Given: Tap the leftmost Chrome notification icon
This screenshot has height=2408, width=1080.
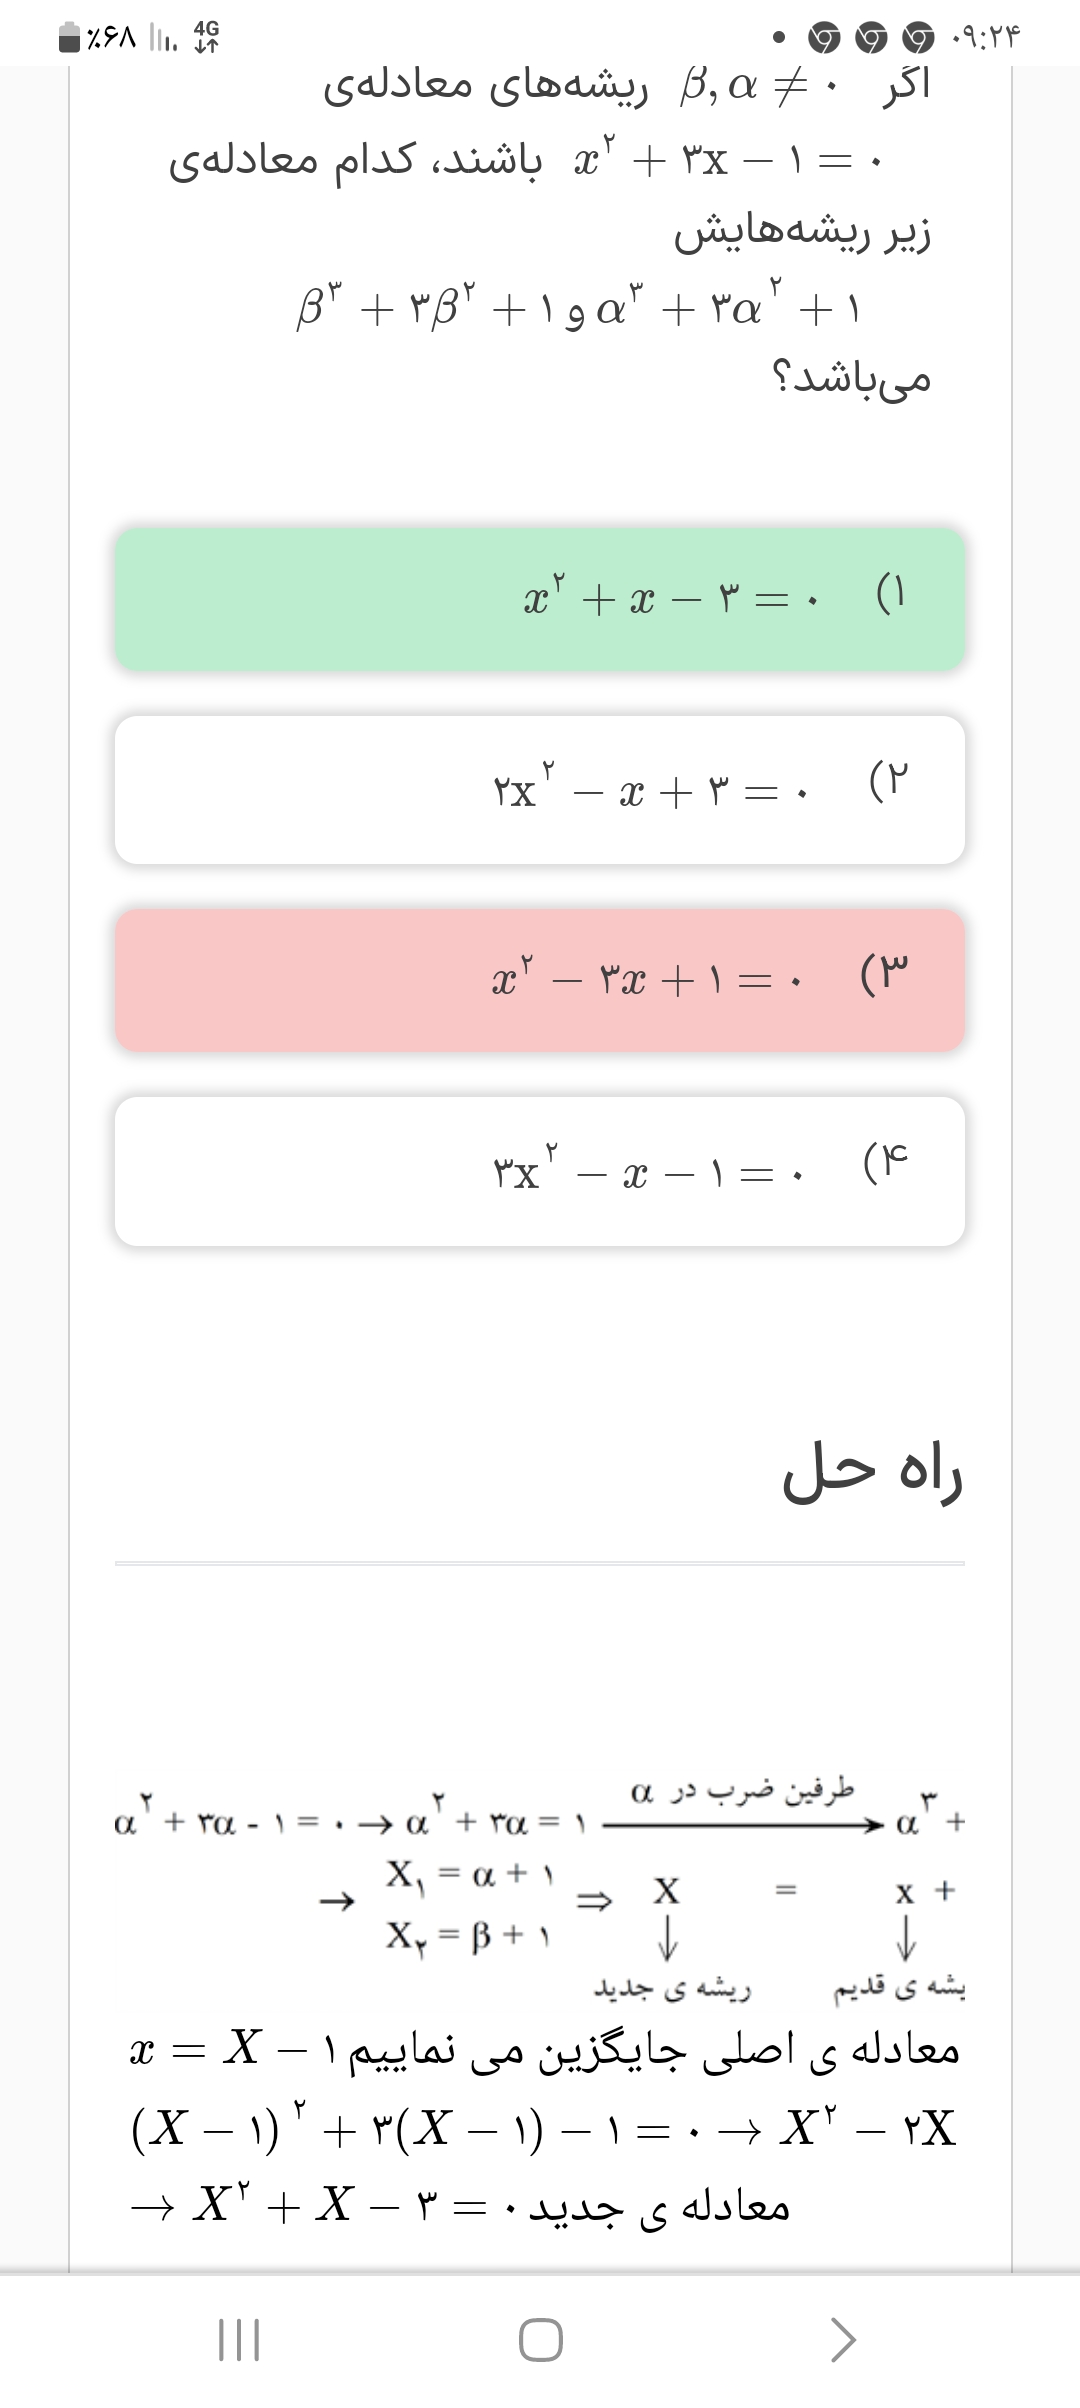Looking at the screenshot, I should (x=825, y=39).
